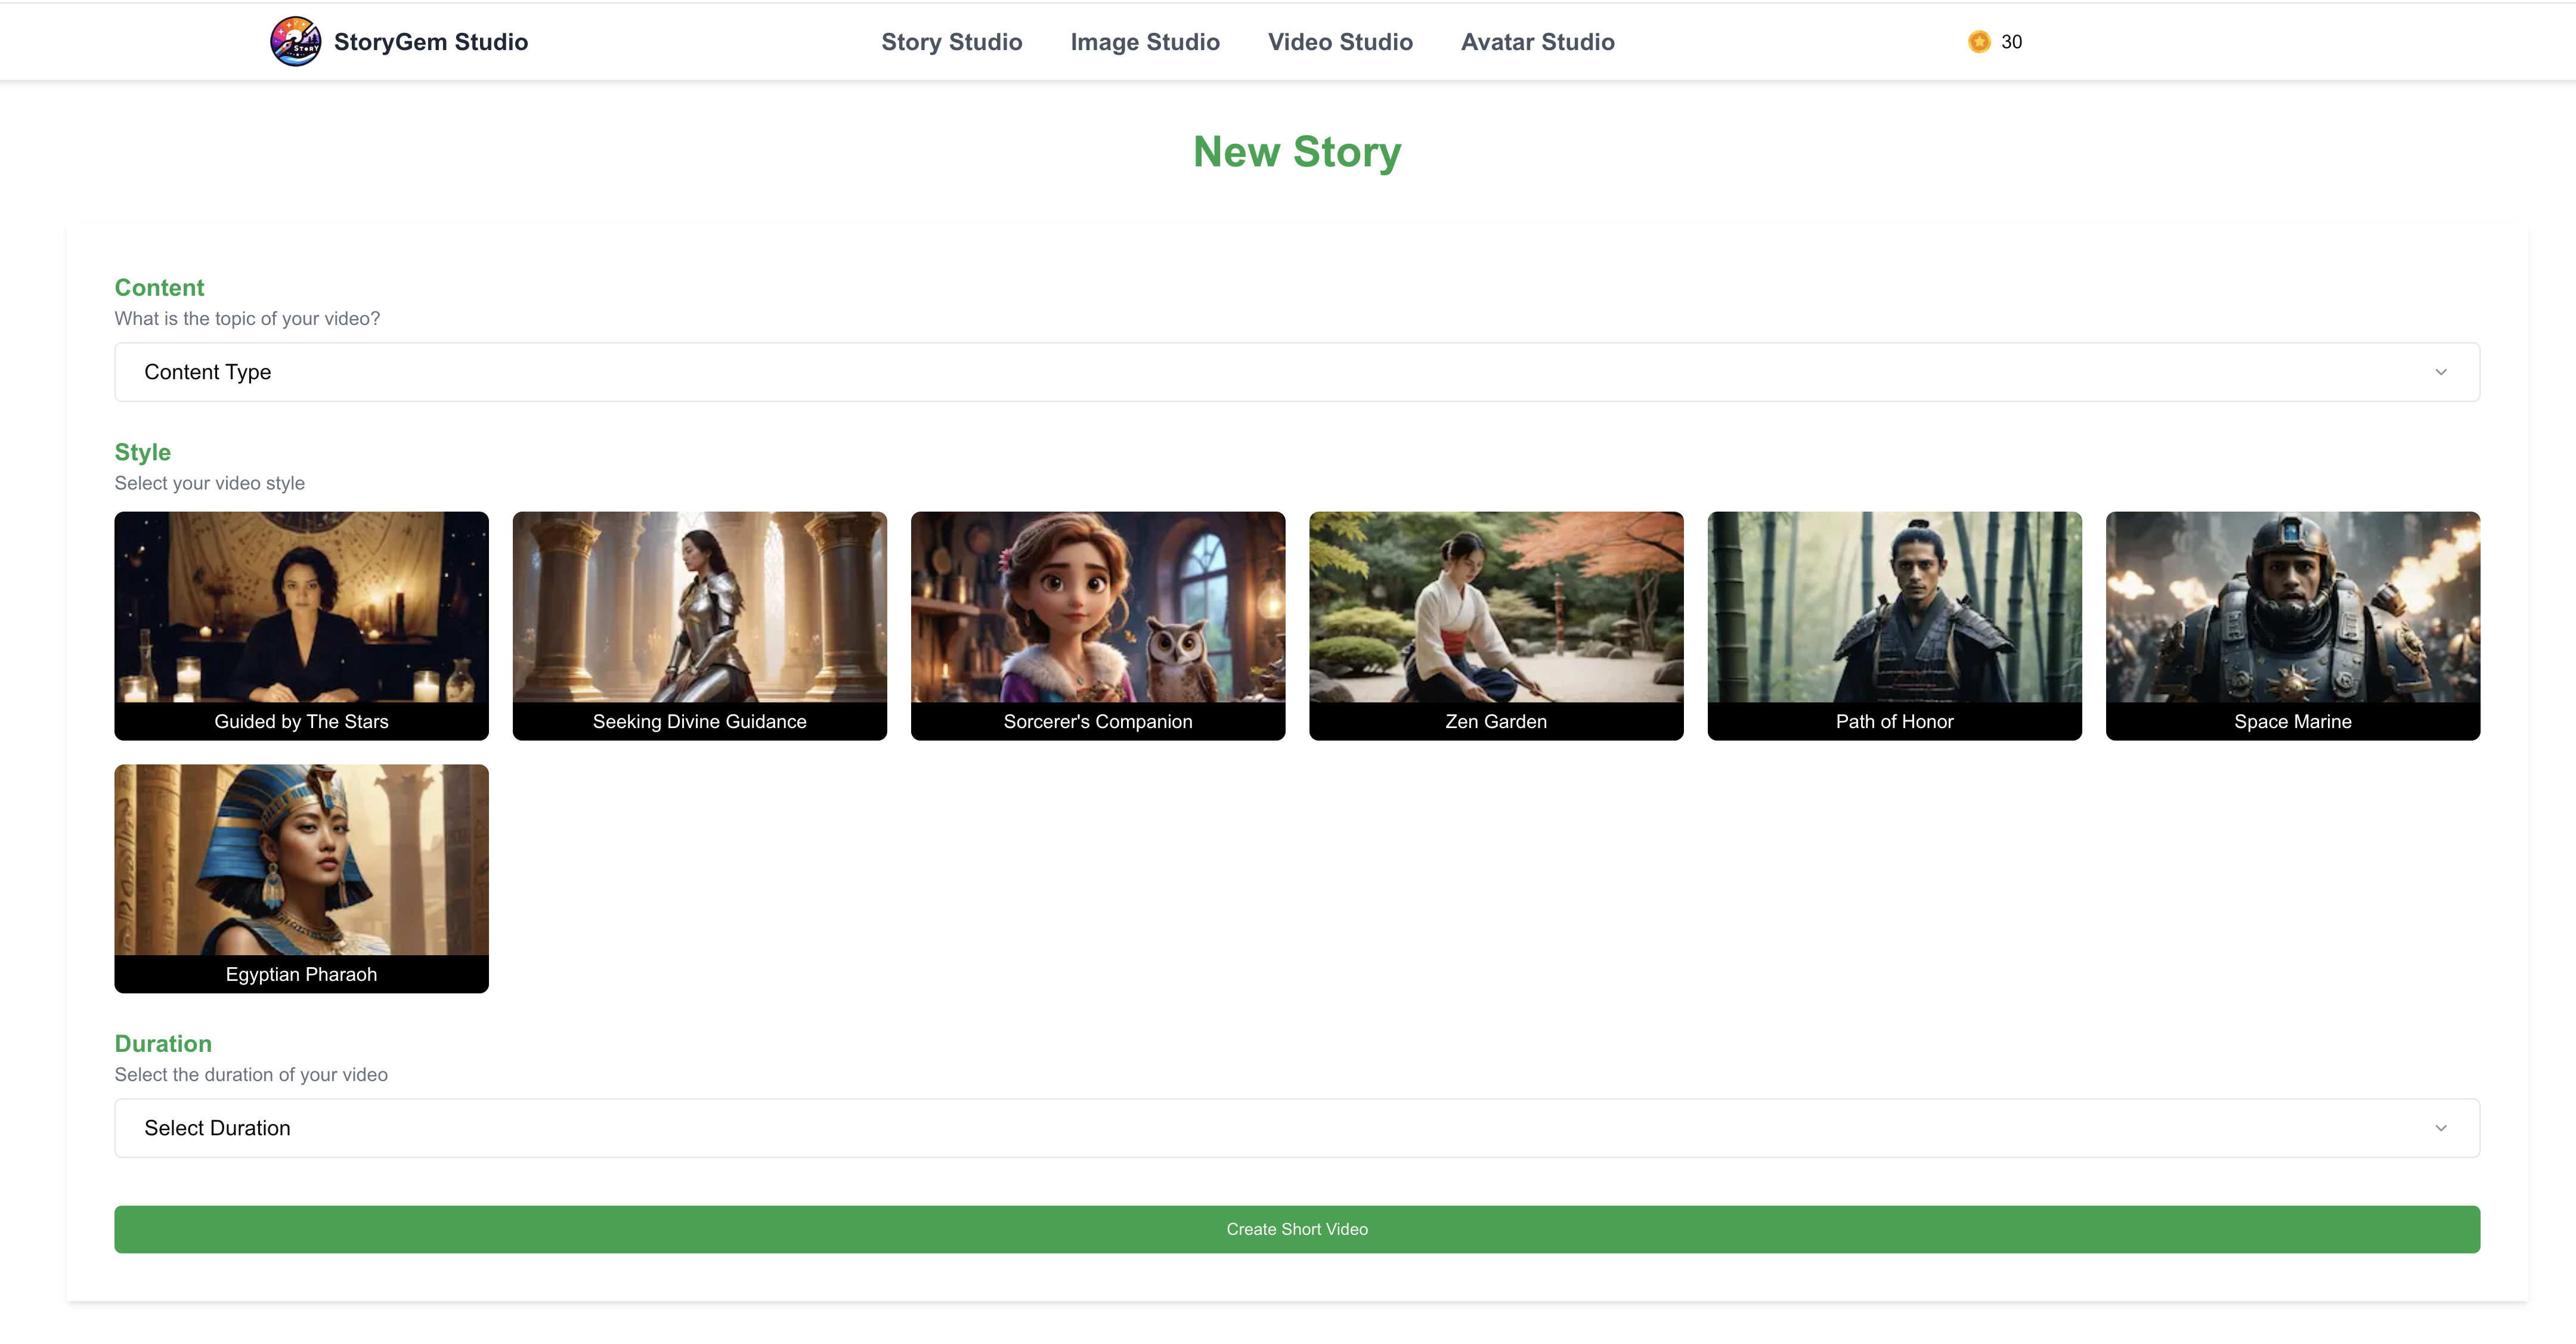Screen dimensions: 2576x1344
Task: Click the StoryGem Studio title text
Action: (430, 42)
